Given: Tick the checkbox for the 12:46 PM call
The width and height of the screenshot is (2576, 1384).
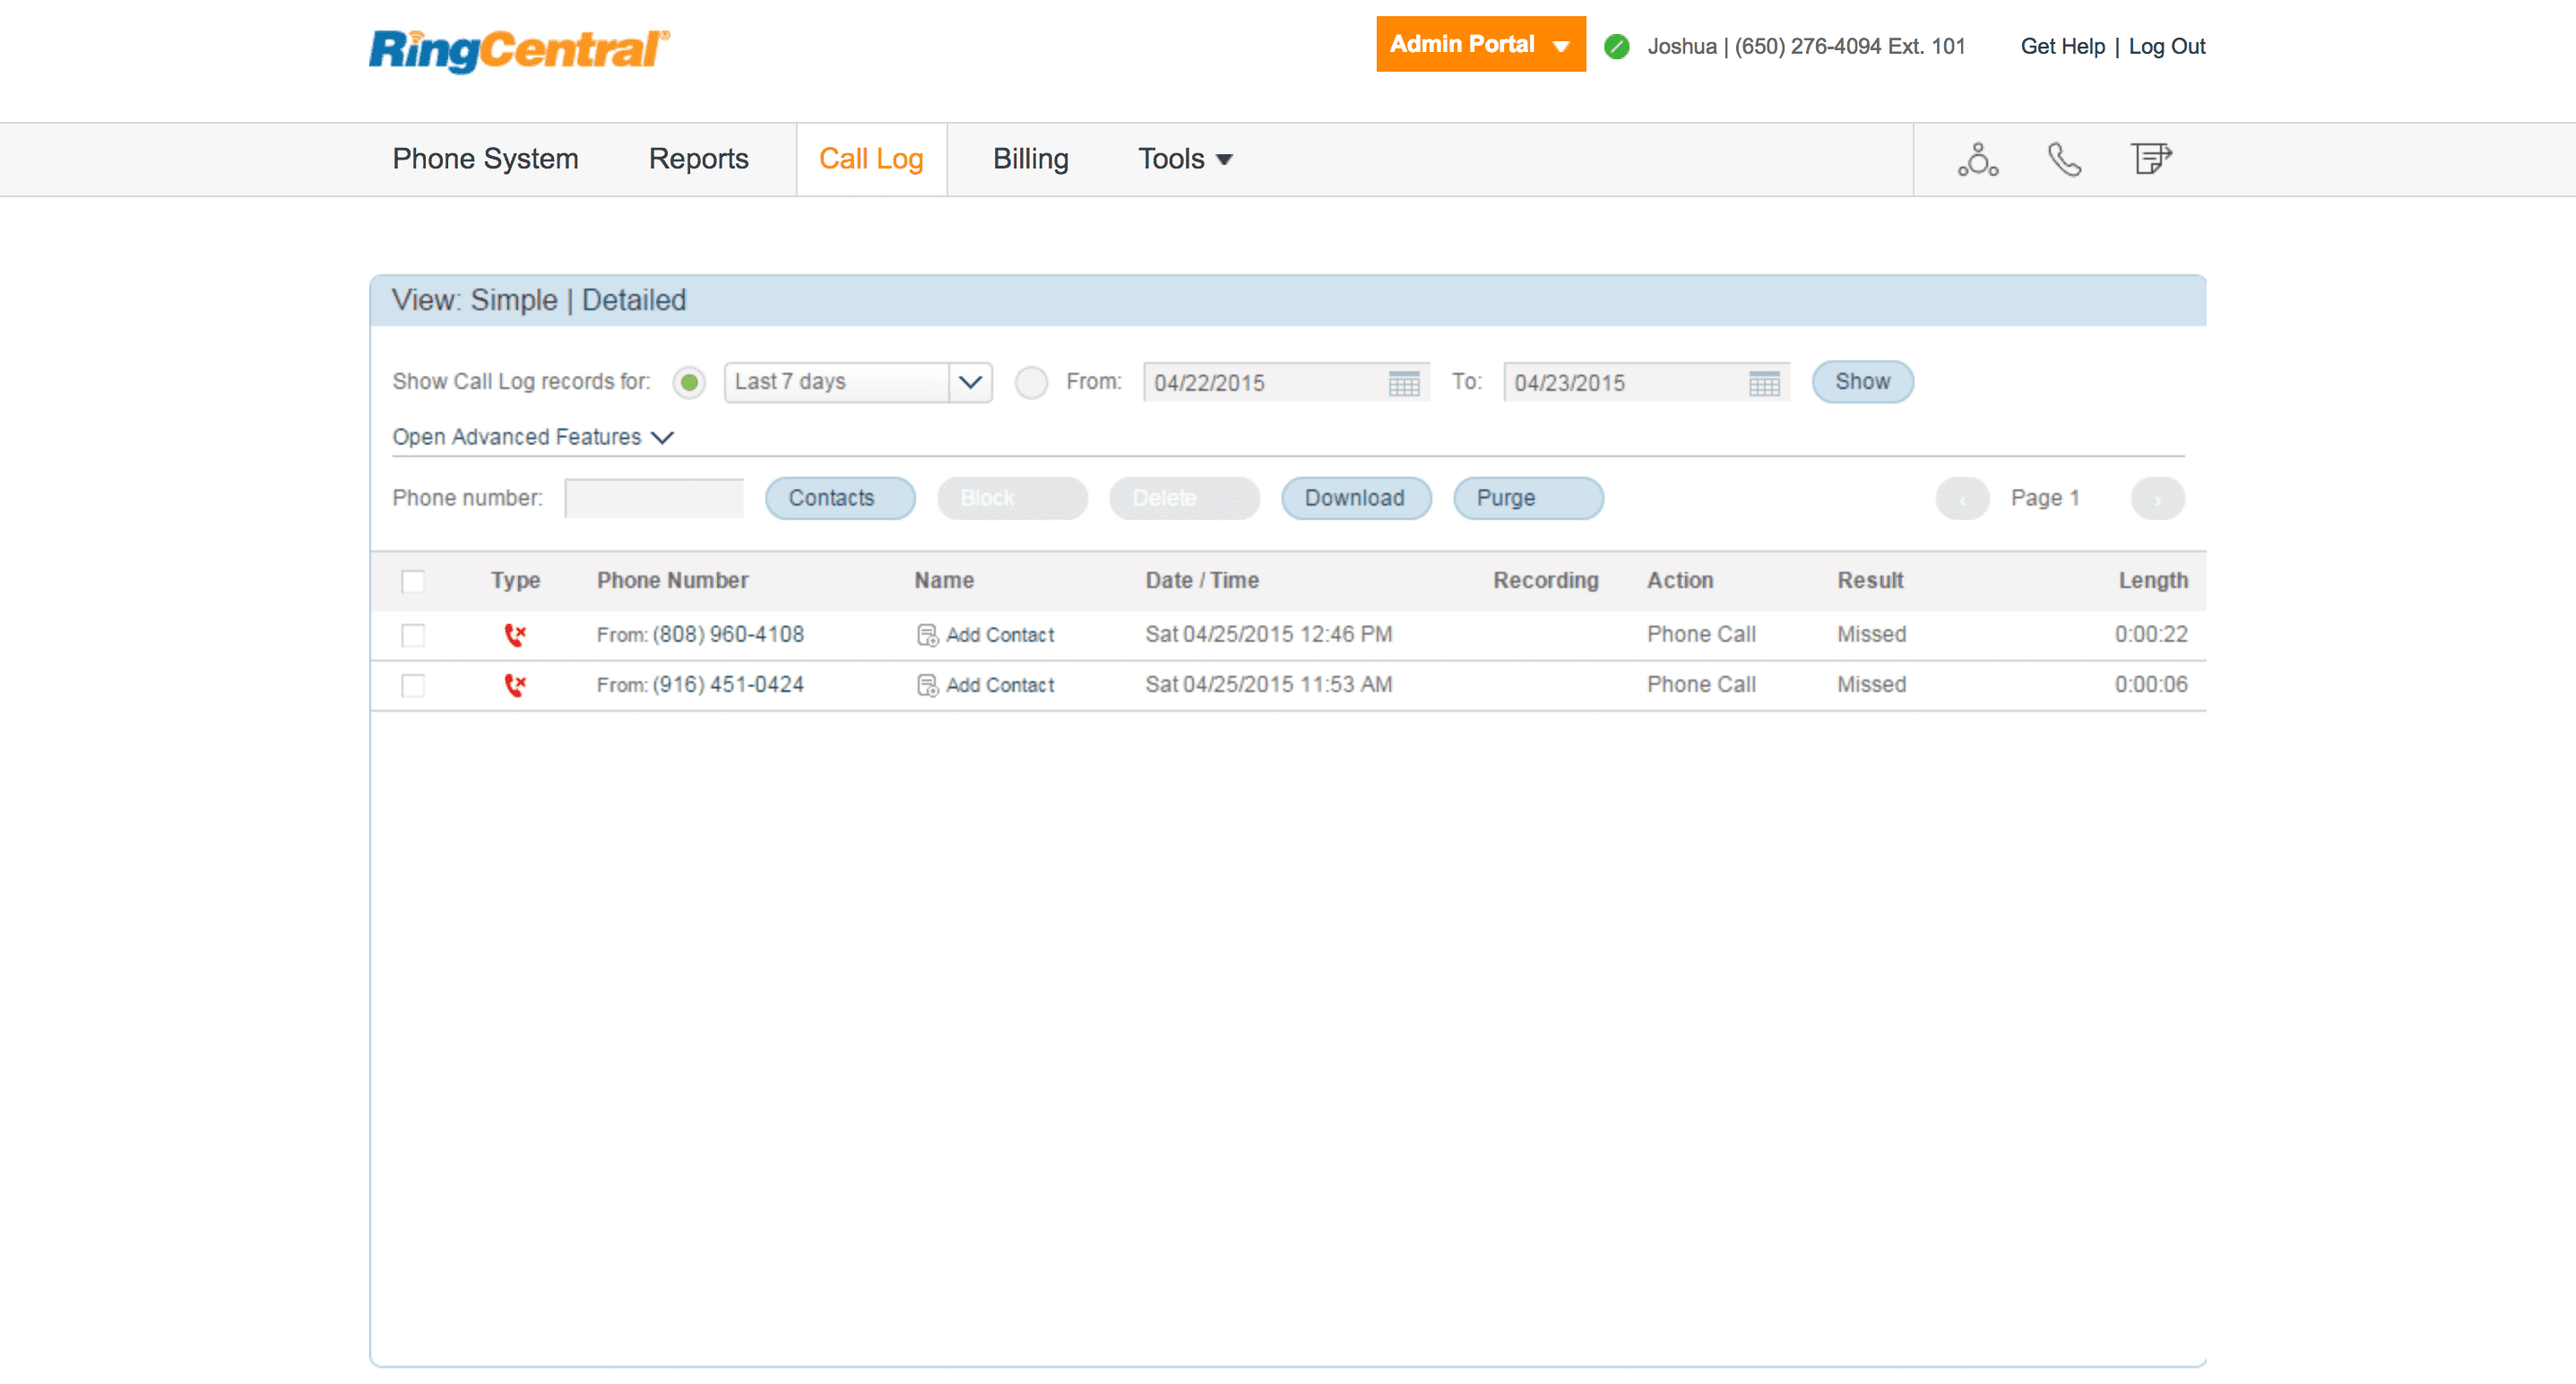Looking at the screenshot, I should click(412, 635).
